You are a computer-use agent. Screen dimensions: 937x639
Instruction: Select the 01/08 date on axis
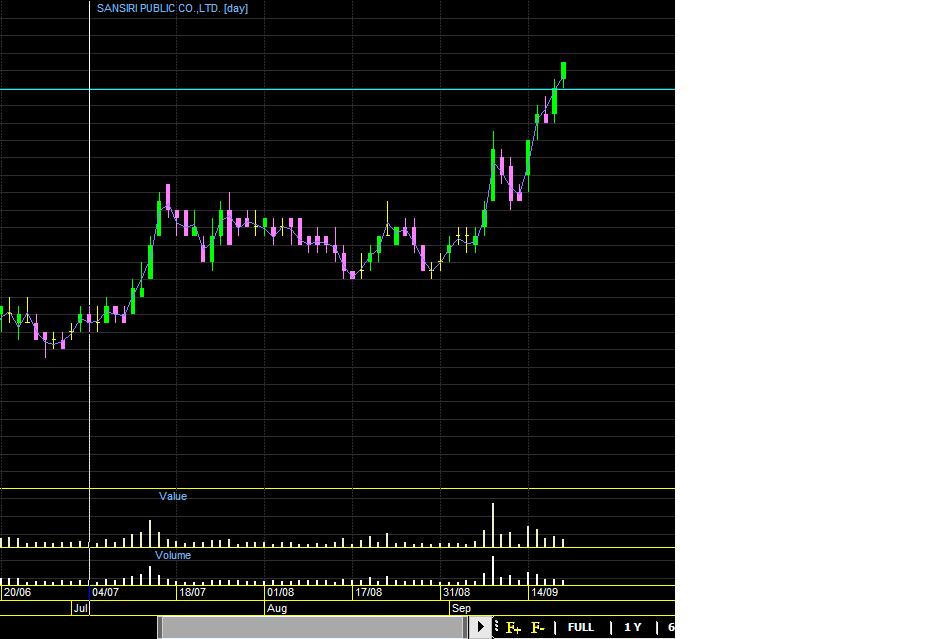tap(281, 592)
